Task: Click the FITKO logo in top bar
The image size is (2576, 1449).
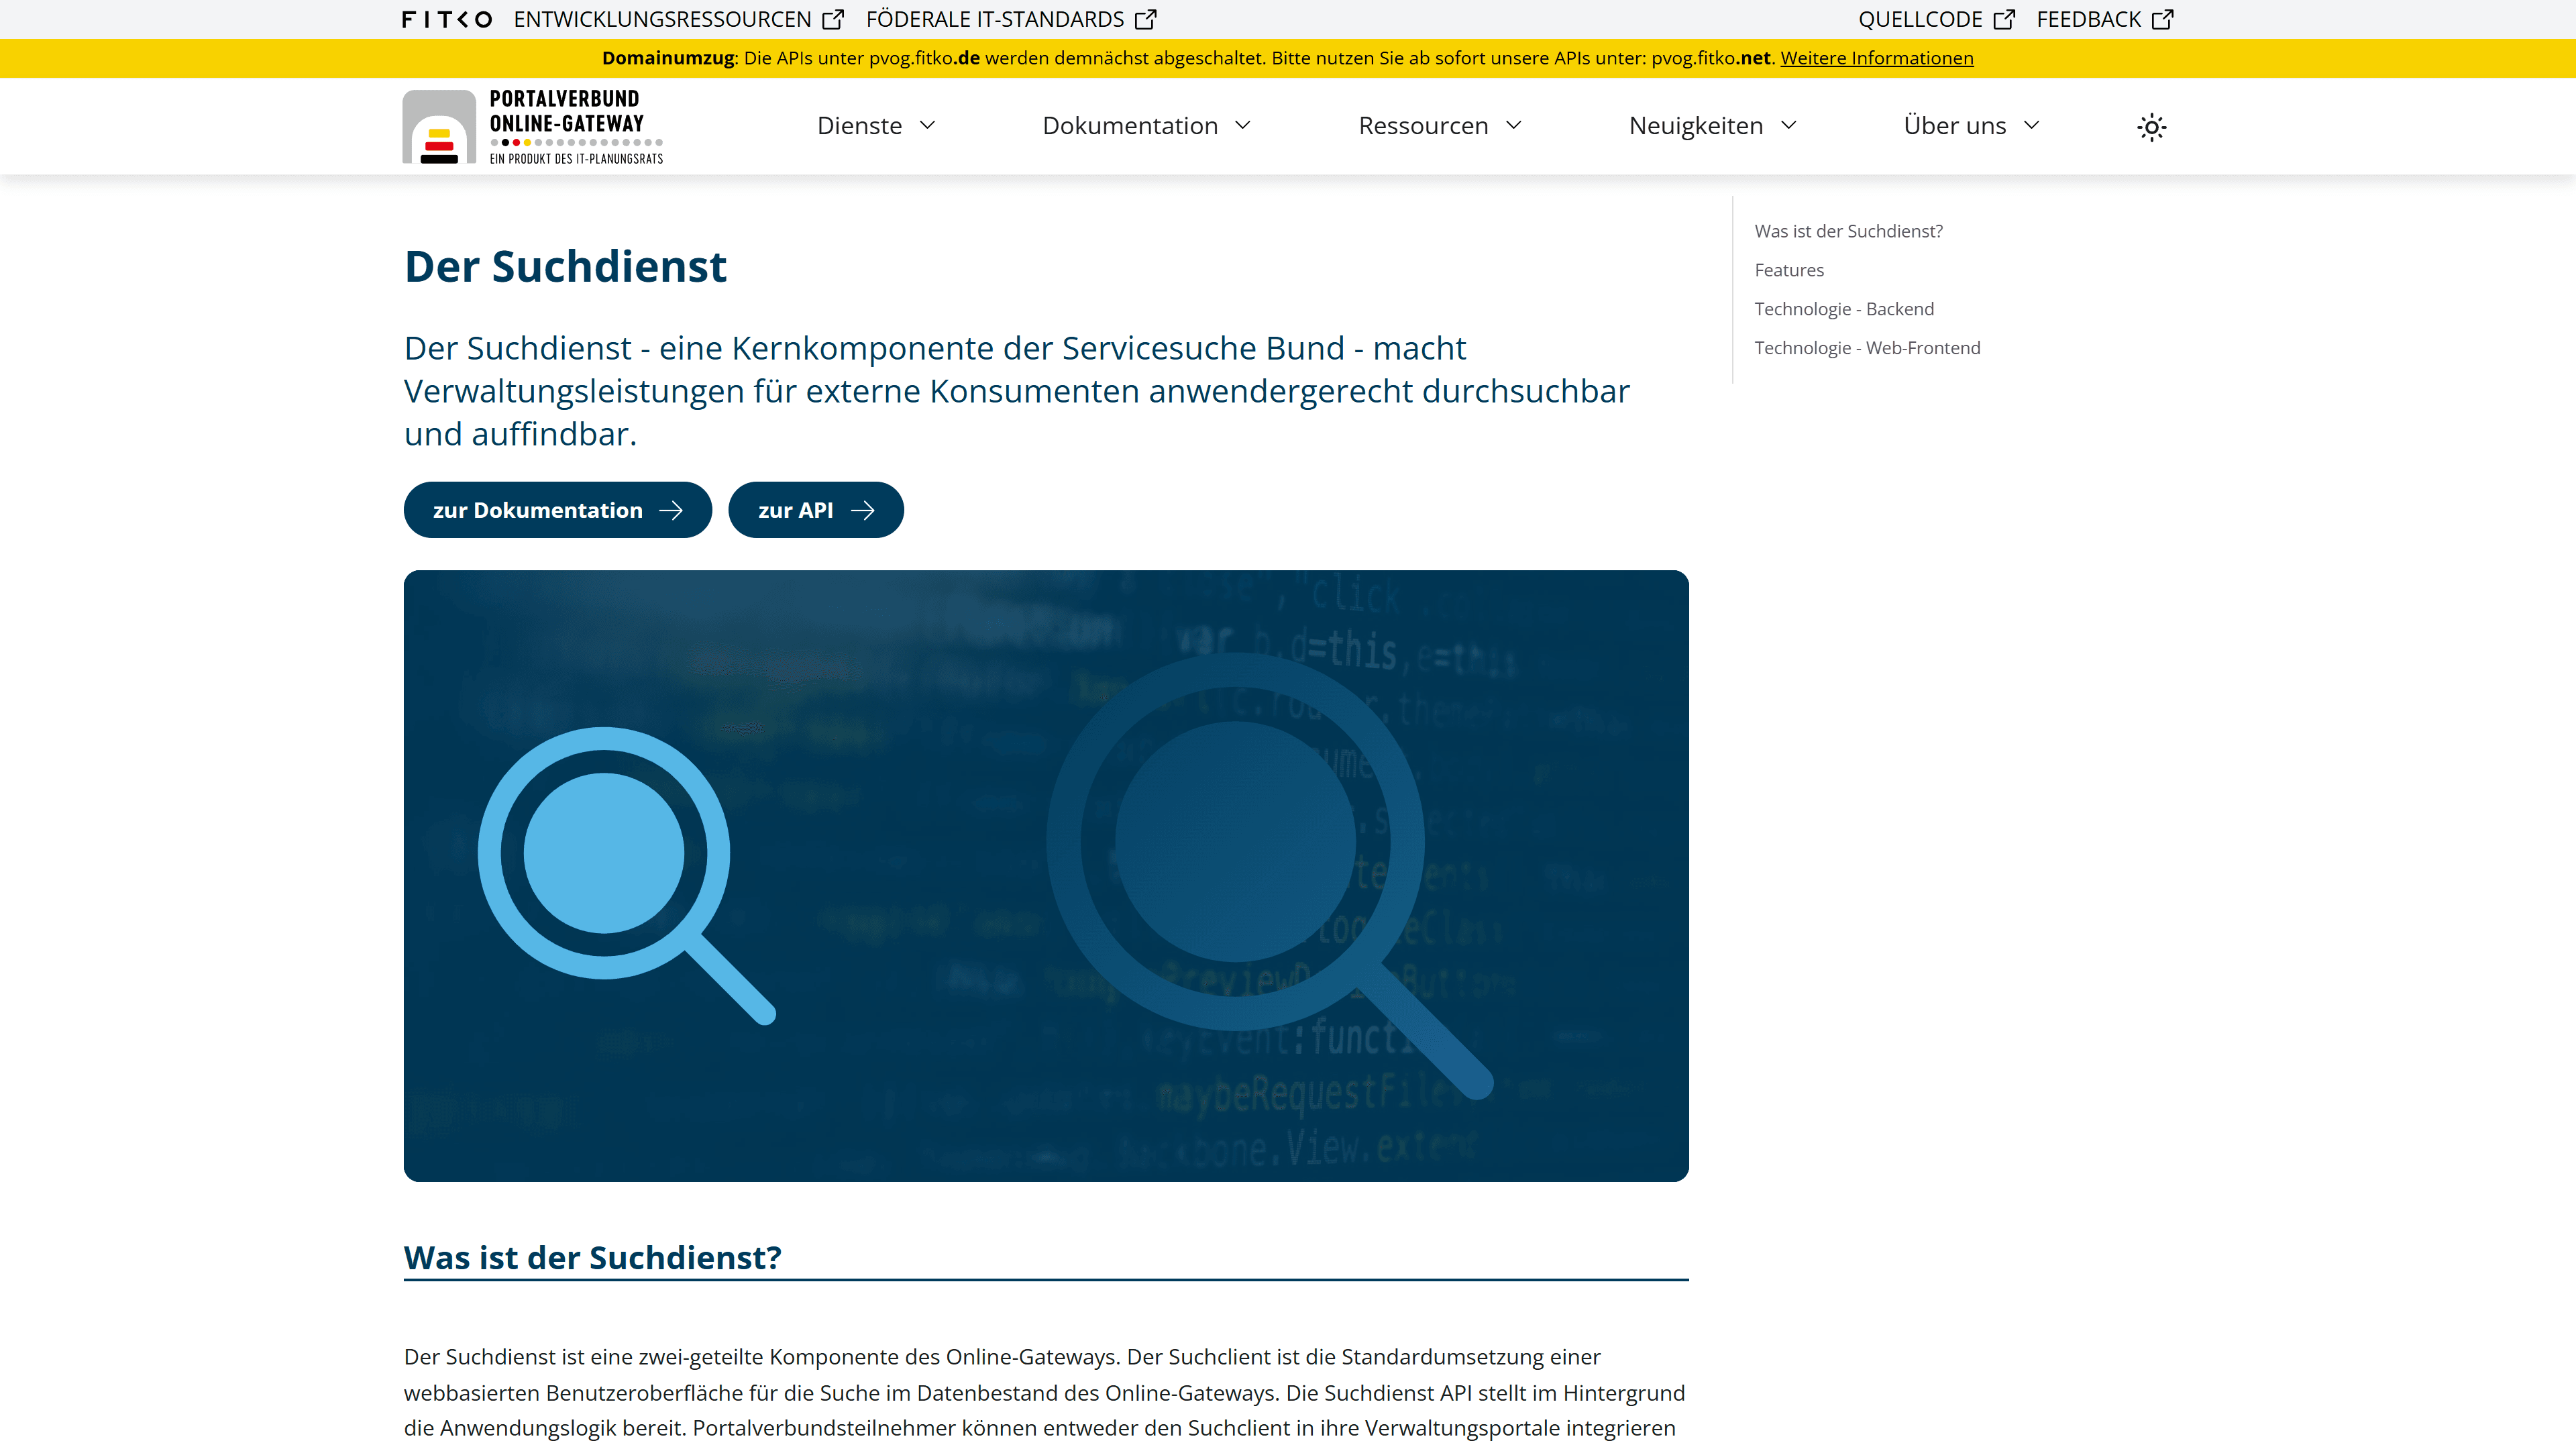Action: tap(447, 19)
